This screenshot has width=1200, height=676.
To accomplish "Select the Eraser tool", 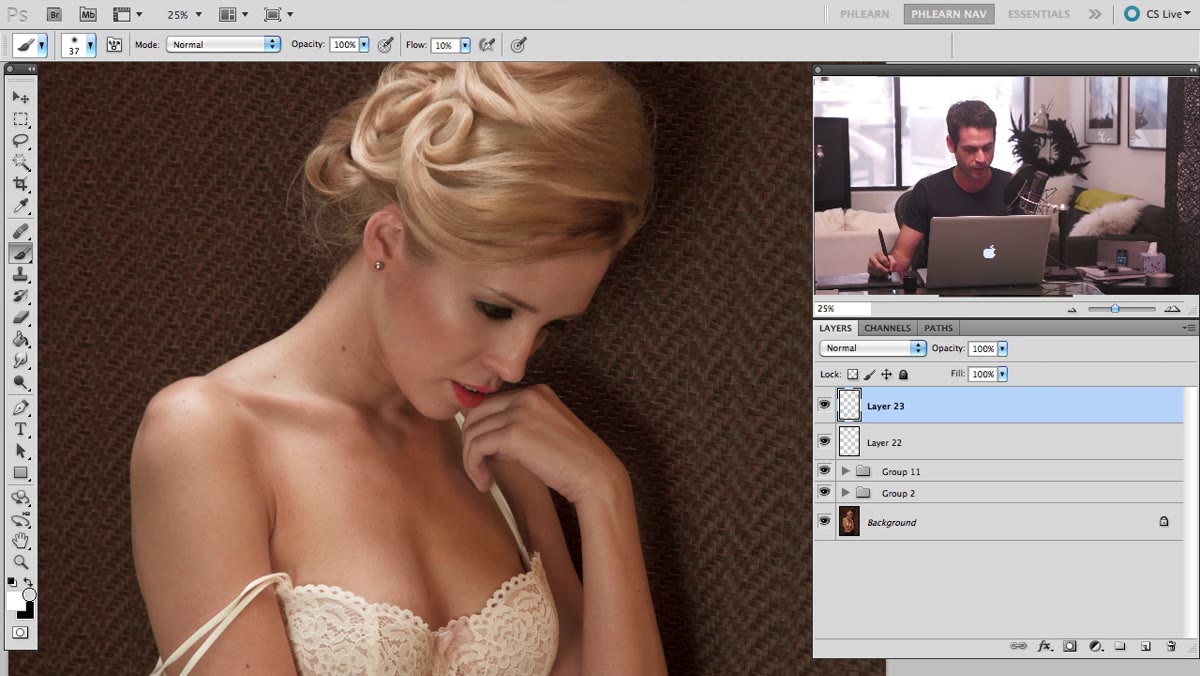I will pyautogui.click(x=20, y=318).
